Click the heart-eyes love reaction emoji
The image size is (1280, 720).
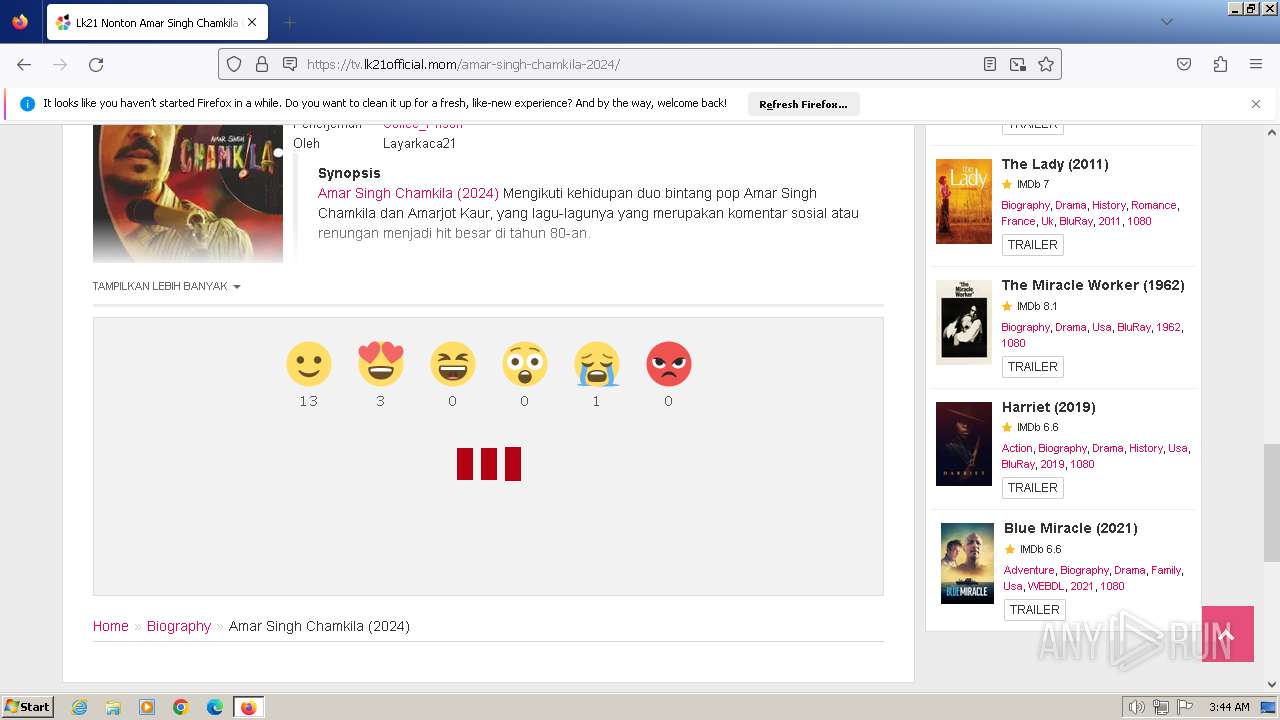pos(380,364)
